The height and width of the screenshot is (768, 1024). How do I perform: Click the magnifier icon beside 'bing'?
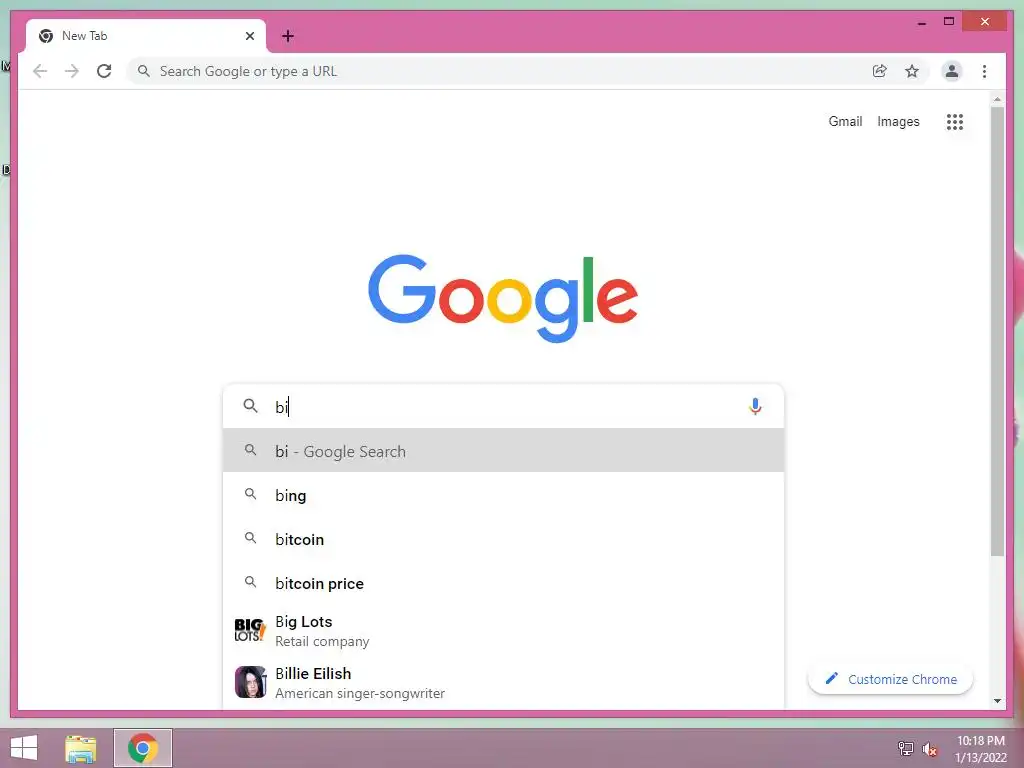coord(250,494)
